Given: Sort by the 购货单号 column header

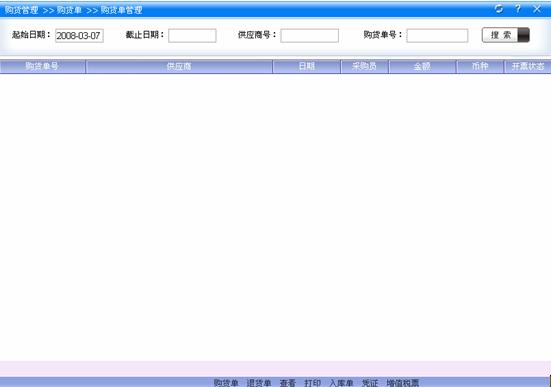Looking at the screenshot, I should tap(42, 66).
